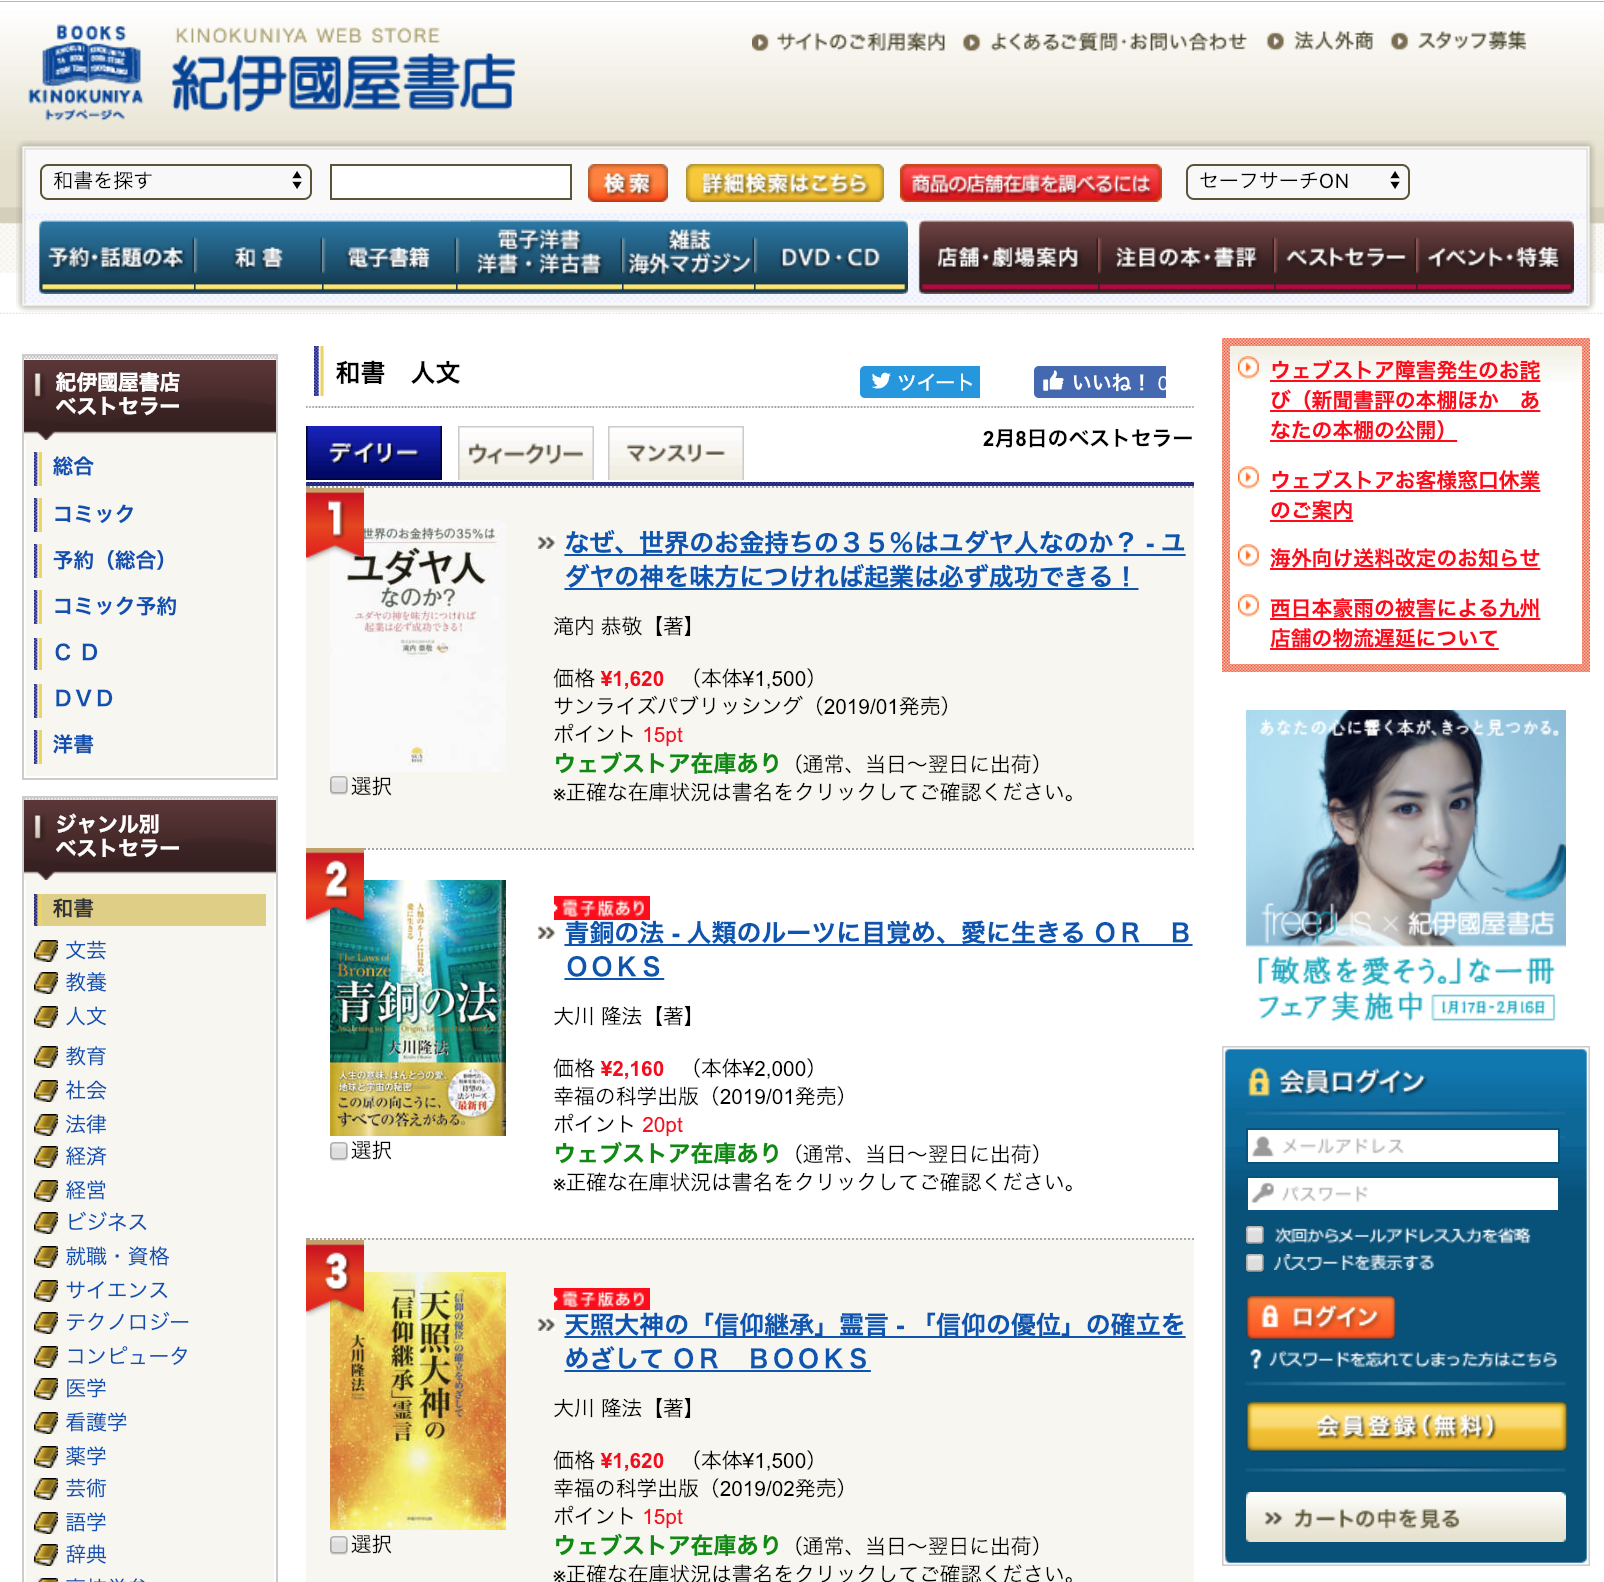Click the 青銅の法 book cover thumbnail
The image size is (1604, 1582).
point(418,1007)
